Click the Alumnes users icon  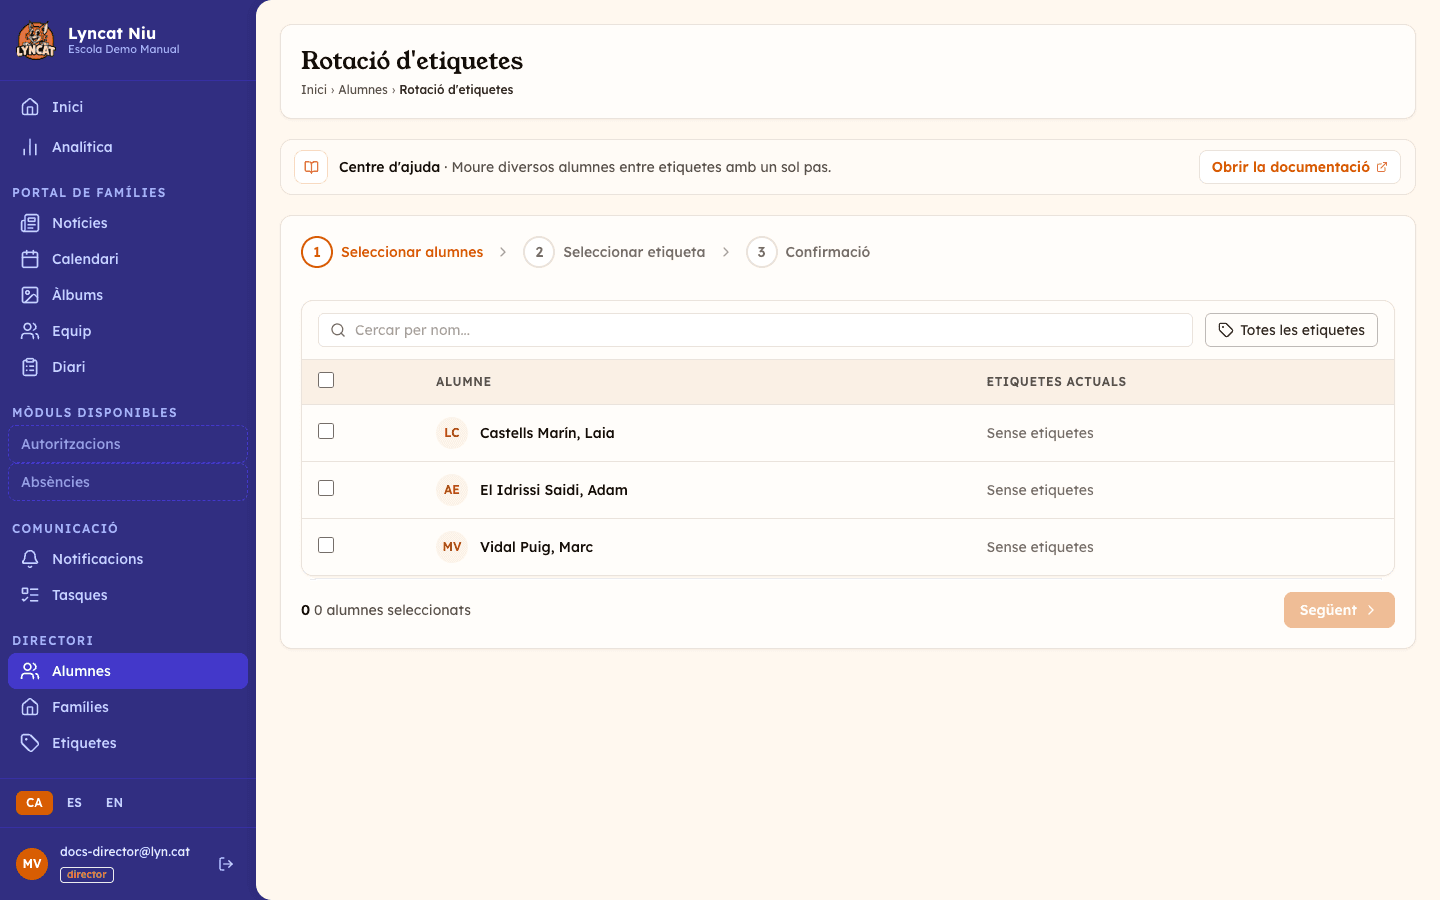(30, 671)
